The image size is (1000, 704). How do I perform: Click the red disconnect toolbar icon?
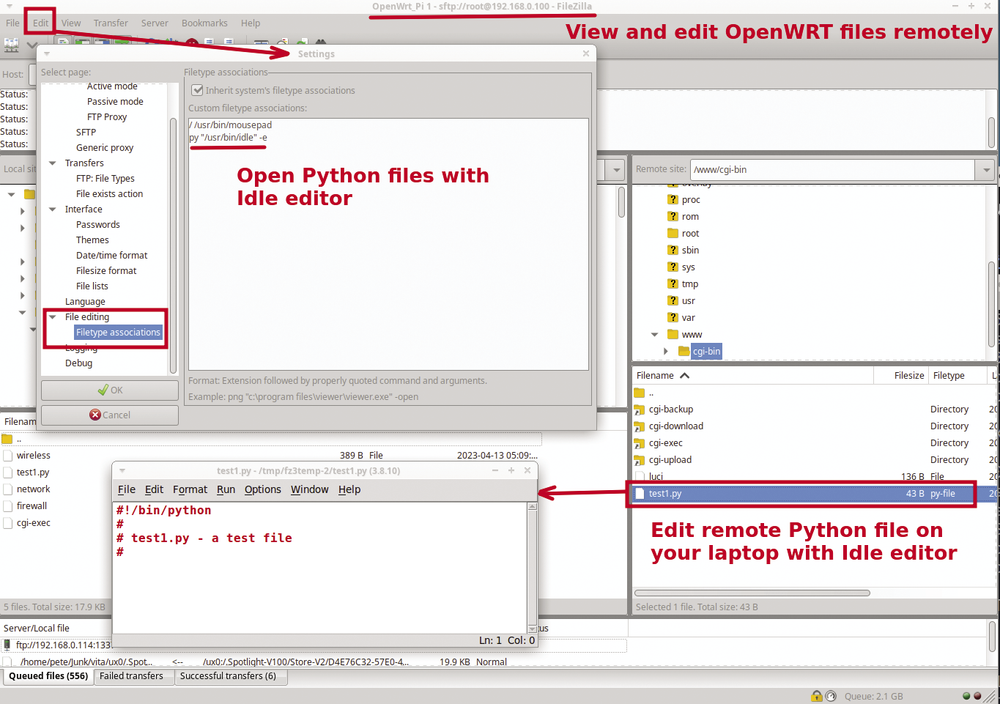(190, 40)
